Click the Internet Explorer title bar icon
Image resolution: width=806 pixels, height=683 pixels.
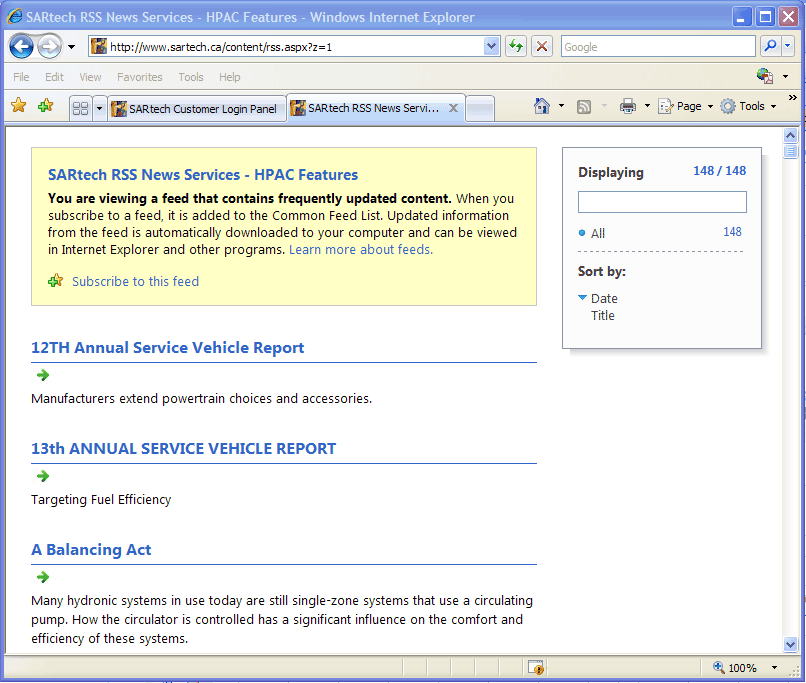[14, 16]
